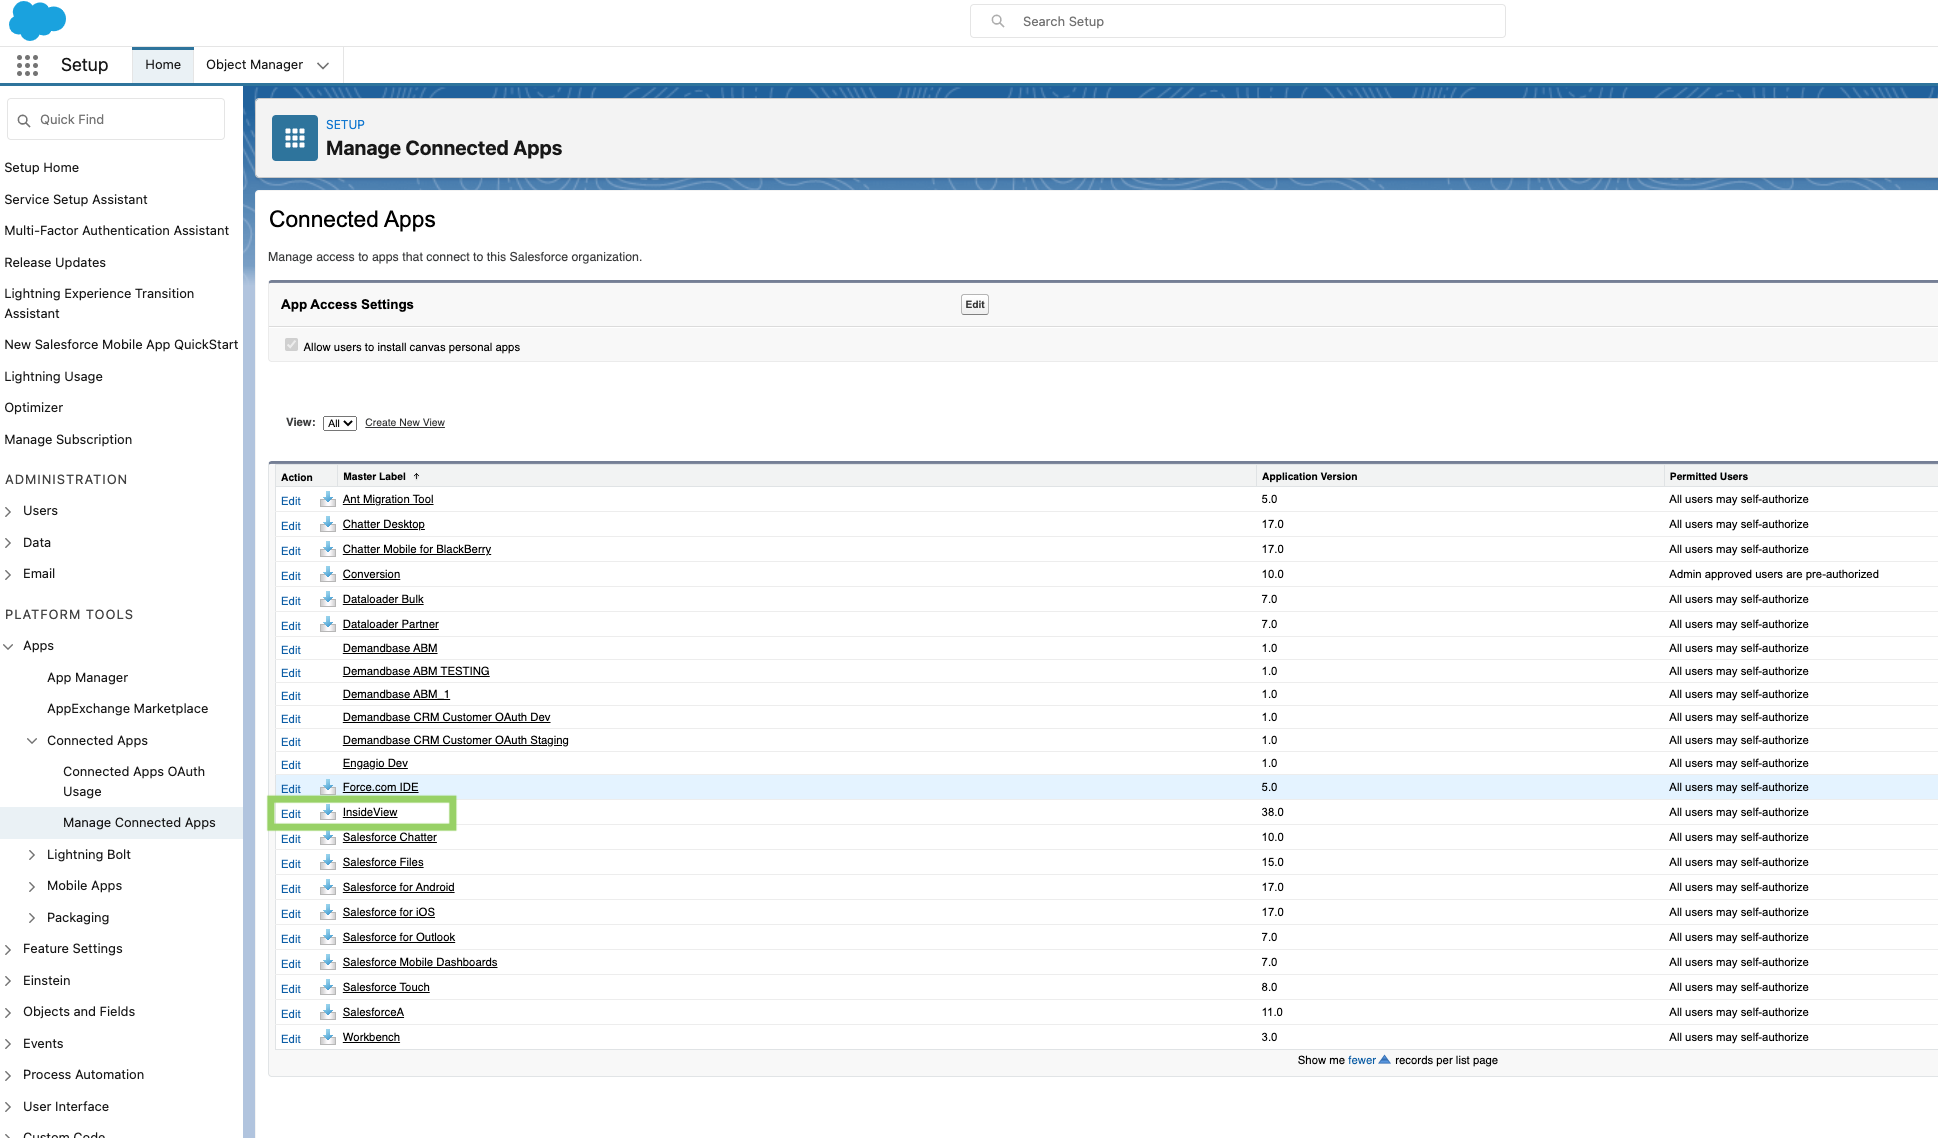
Task: Click the fewer records per page link
Action: pyautogui.click(x=1362, y=1060)
